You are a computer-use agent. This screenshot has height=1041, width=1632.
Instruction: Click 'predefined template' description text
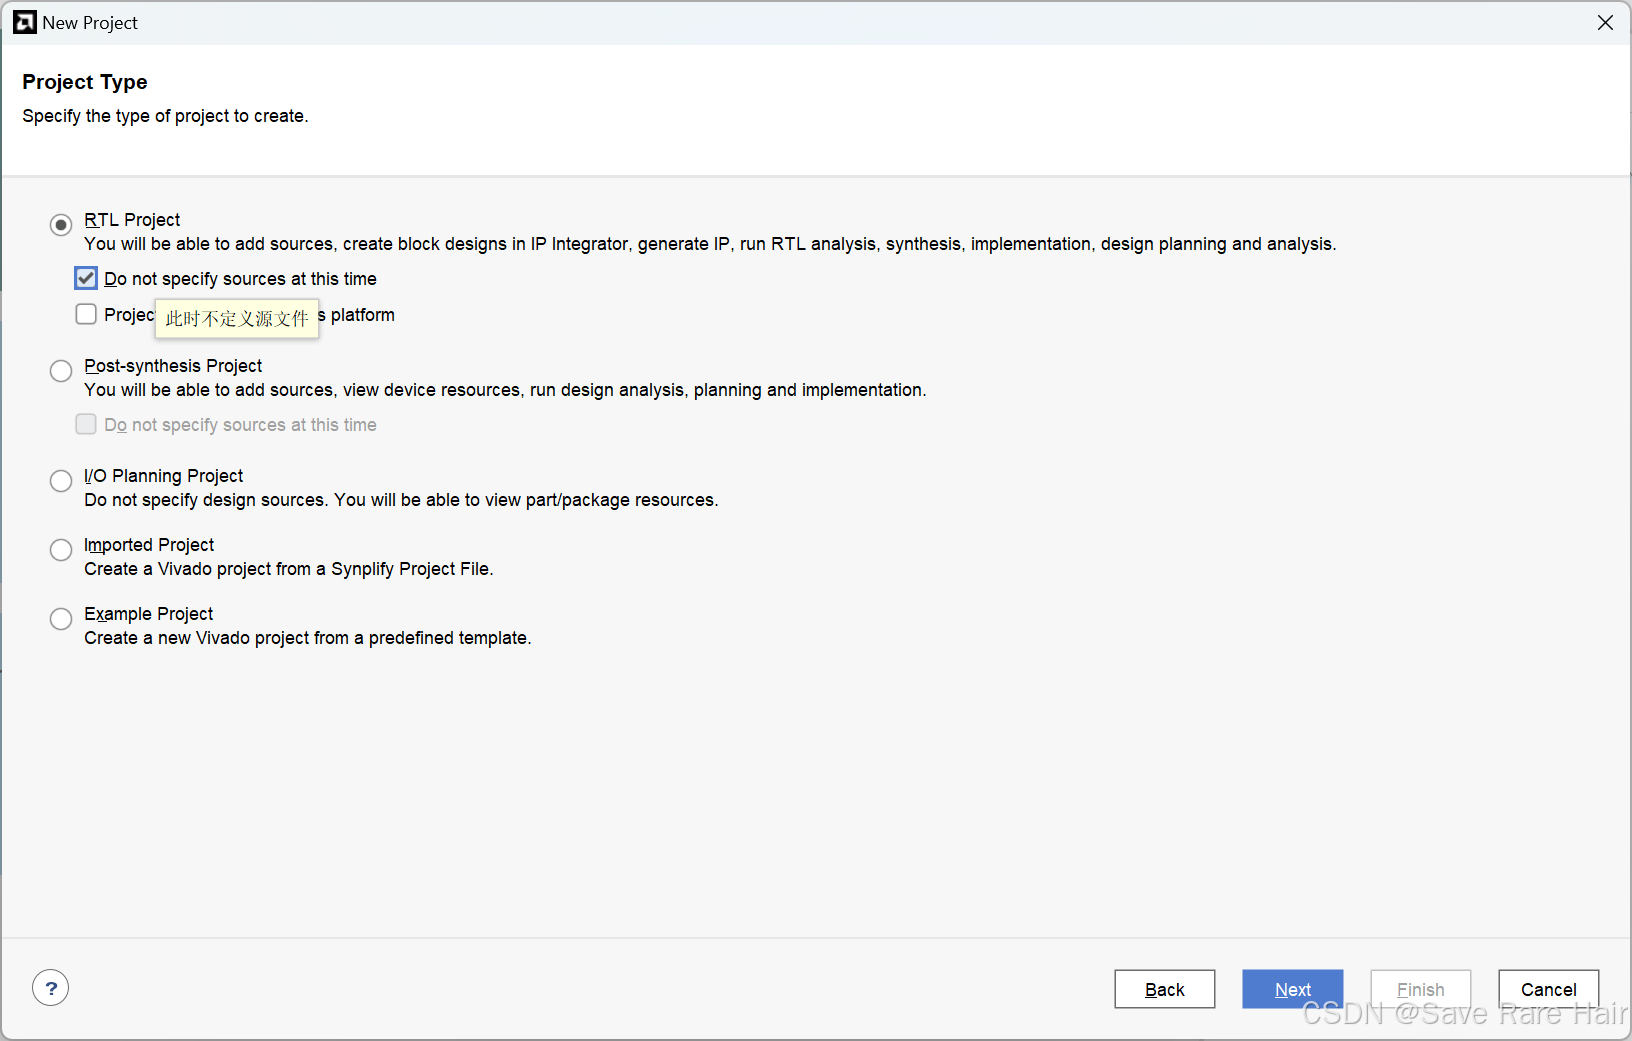pos(308,638)
